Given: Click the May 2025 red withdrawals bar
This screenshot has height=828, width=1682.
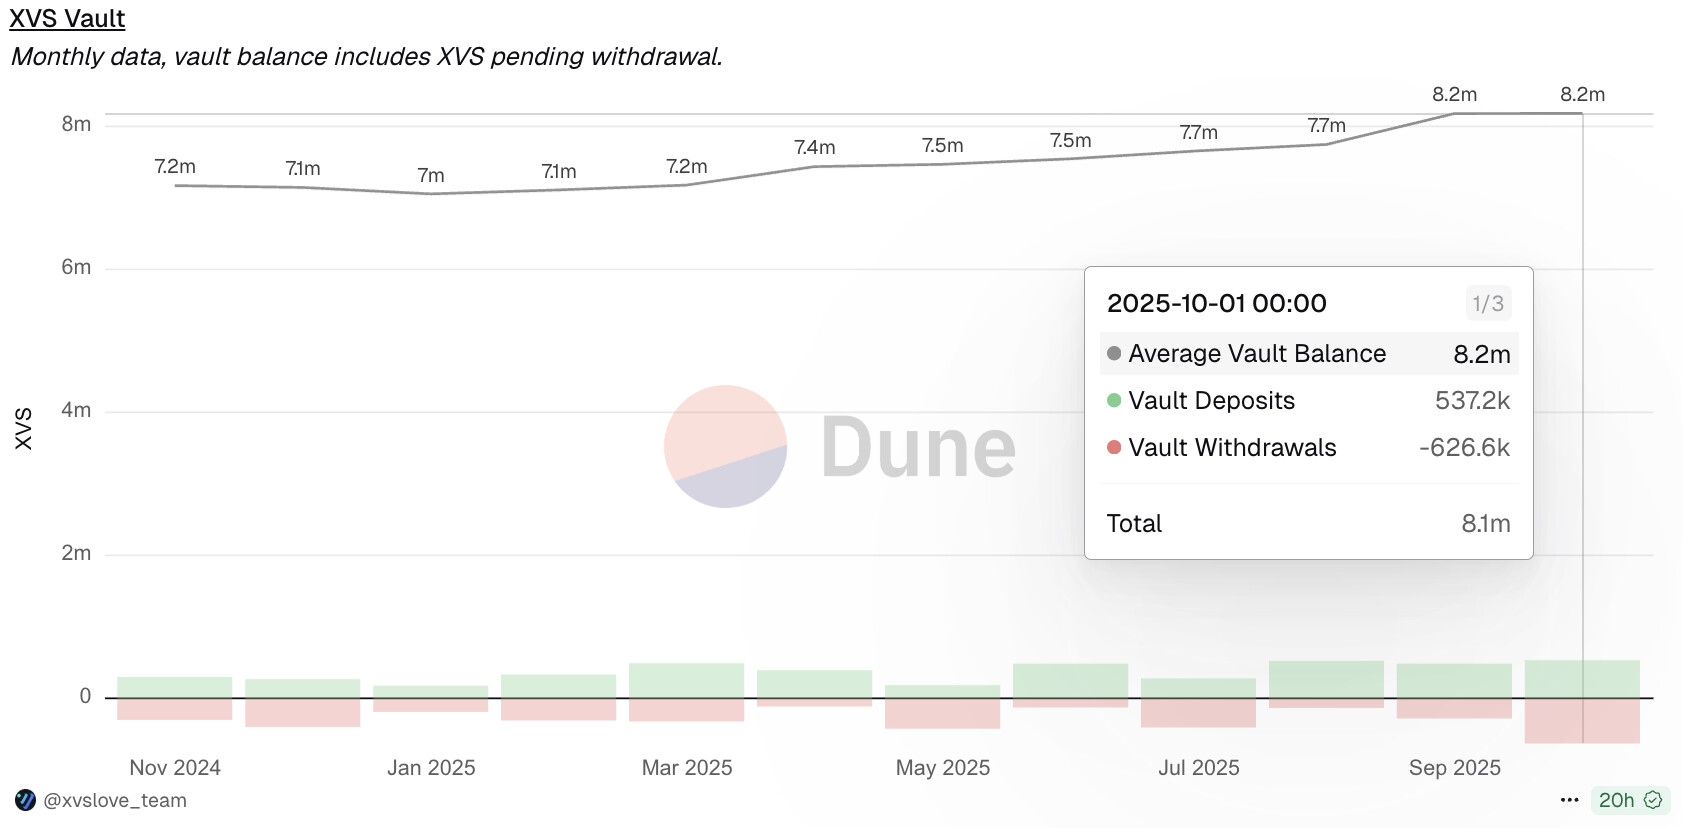Looking at the screenshot, I should point(942,713).
